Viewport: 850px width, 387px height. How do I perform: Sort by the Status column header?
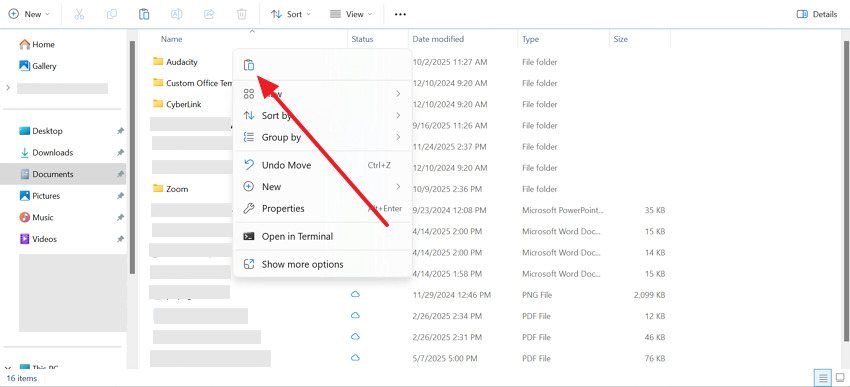tap(362, 39)
